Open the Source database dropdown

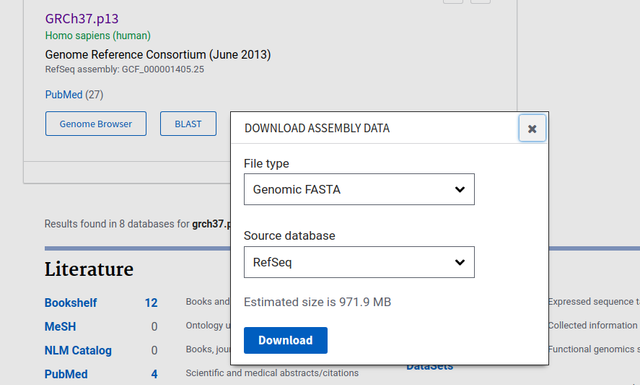[359, 262]
